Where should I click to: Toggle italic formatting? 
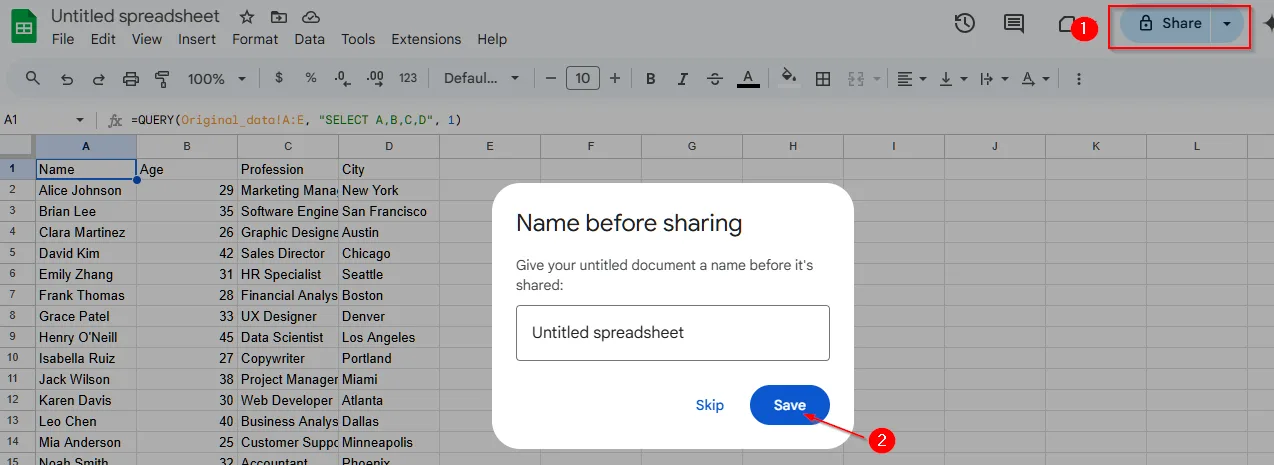683,78
